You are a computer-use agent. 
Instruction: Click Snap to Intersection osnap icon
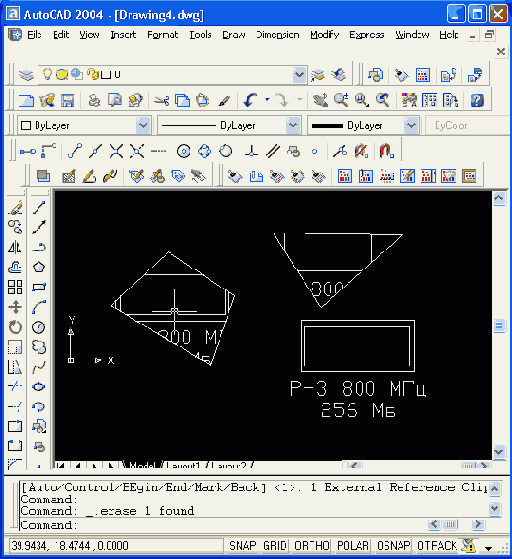pos(116,151)
